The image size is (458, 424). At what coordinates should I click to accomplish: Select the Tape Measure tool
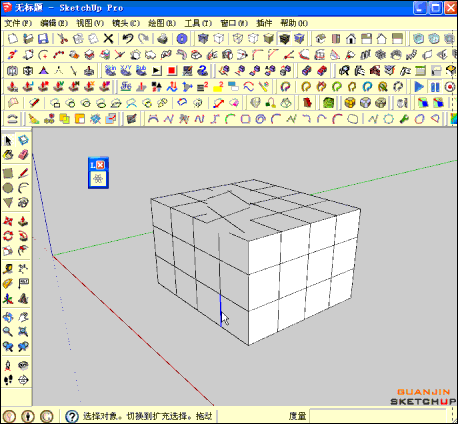[8, 269]
